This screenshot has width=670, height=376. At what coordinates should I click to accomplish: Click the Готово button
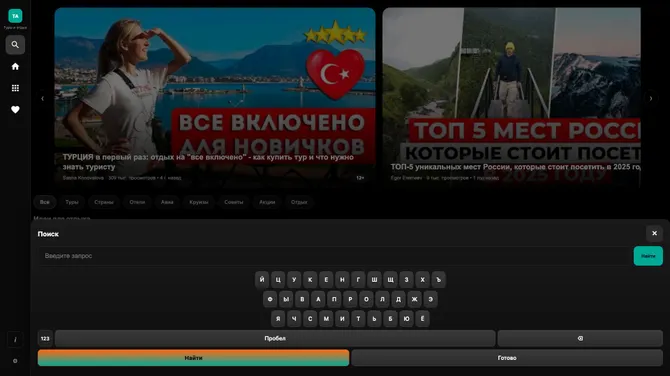[507, 358]
